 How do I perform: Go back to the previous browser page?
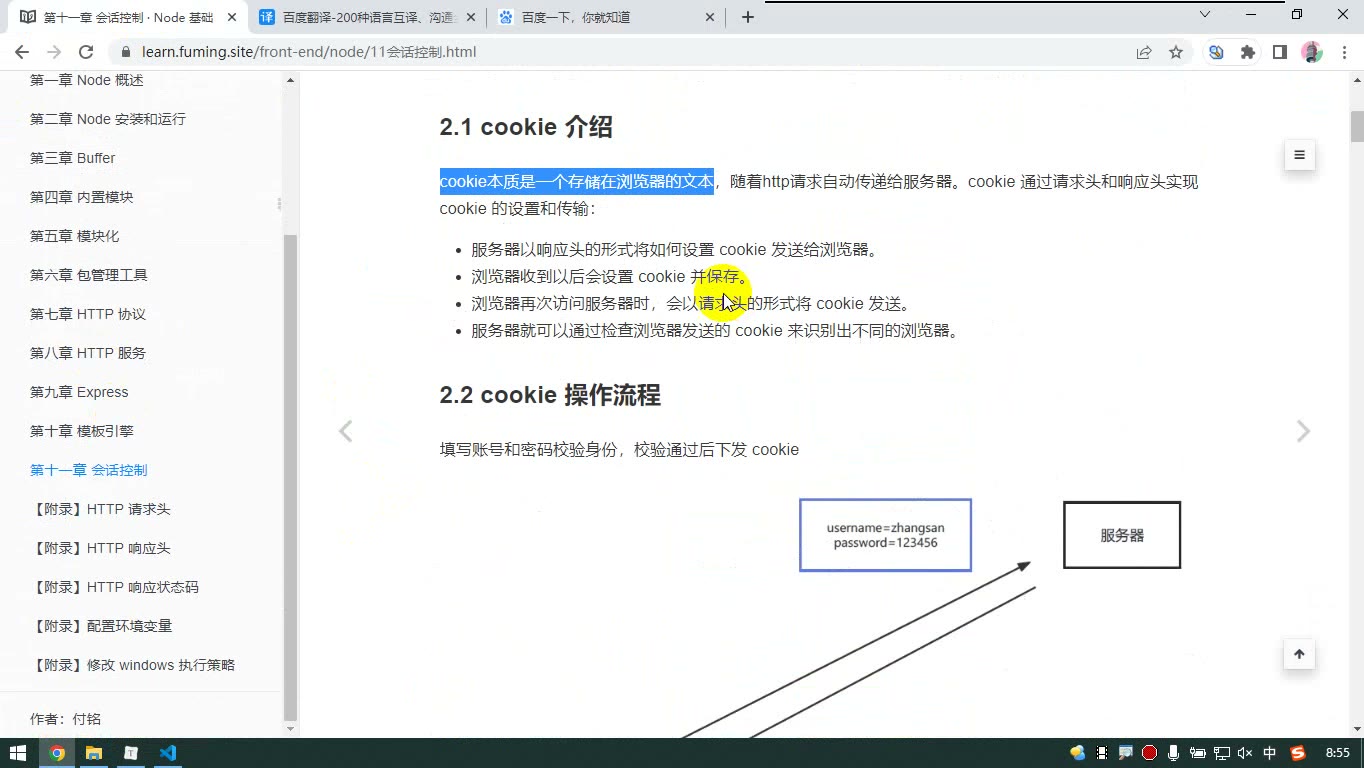pos(22,52)
